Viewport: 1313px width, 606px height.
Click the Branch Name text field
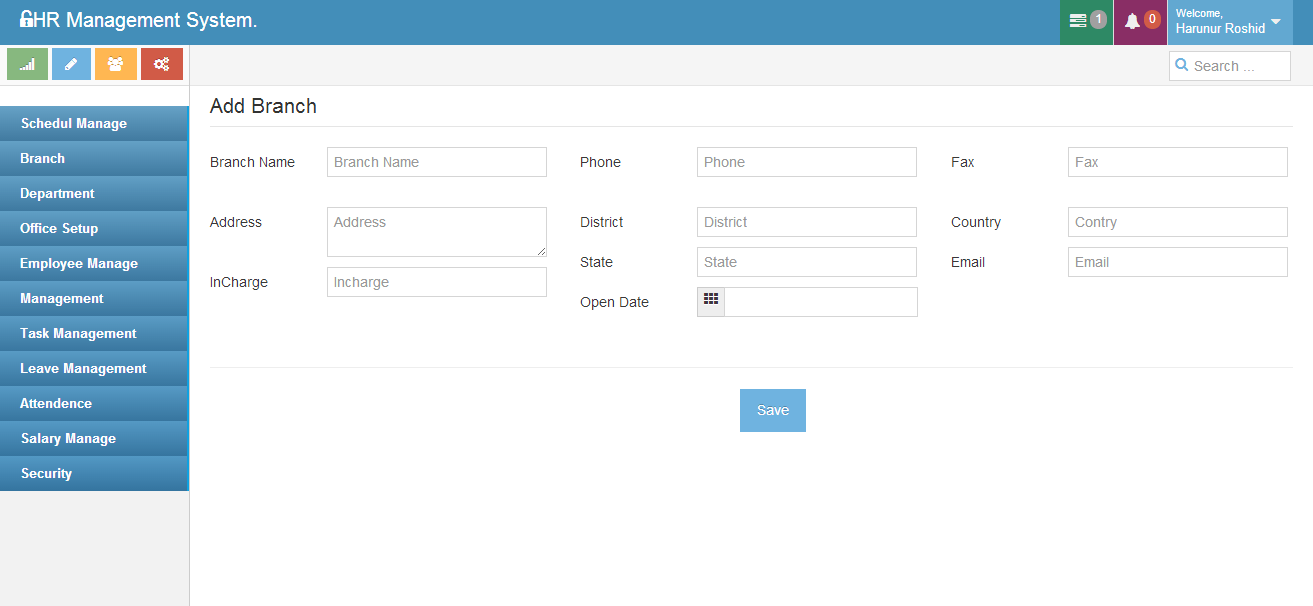coord(436,162)
